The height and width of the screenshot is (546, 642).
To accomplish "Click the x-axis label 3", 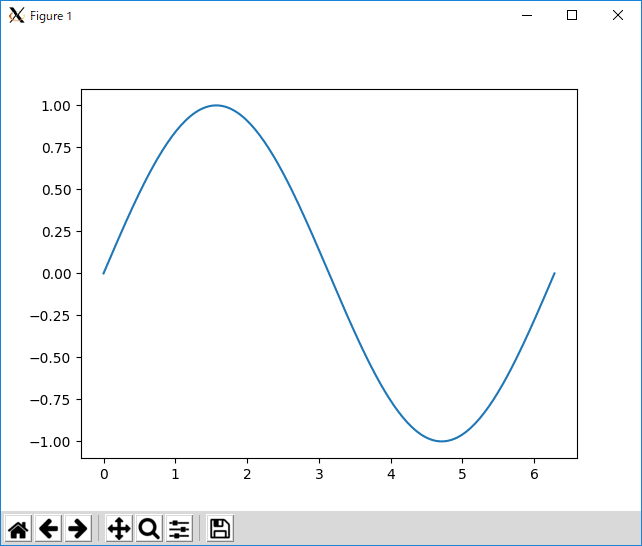I will coord(319,474).
